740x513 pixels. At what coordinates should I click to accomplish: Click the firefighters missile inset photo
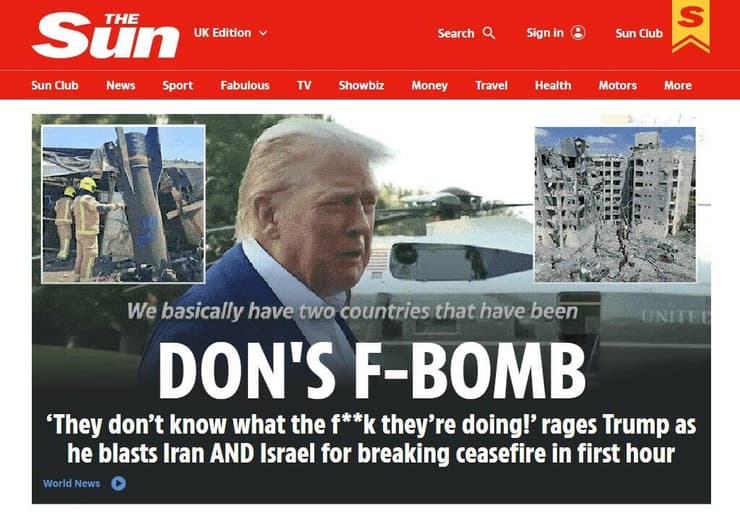click(x=123, y=204)
